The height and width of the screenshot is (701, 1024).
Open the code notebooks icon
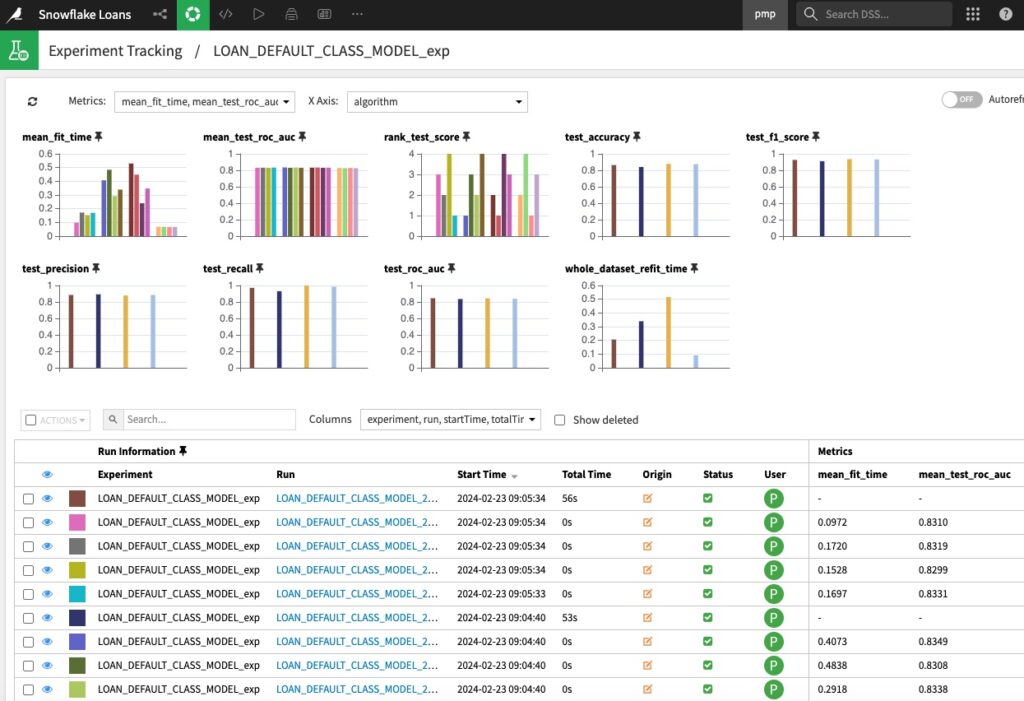pyautogui.click(x=226, y=14)
